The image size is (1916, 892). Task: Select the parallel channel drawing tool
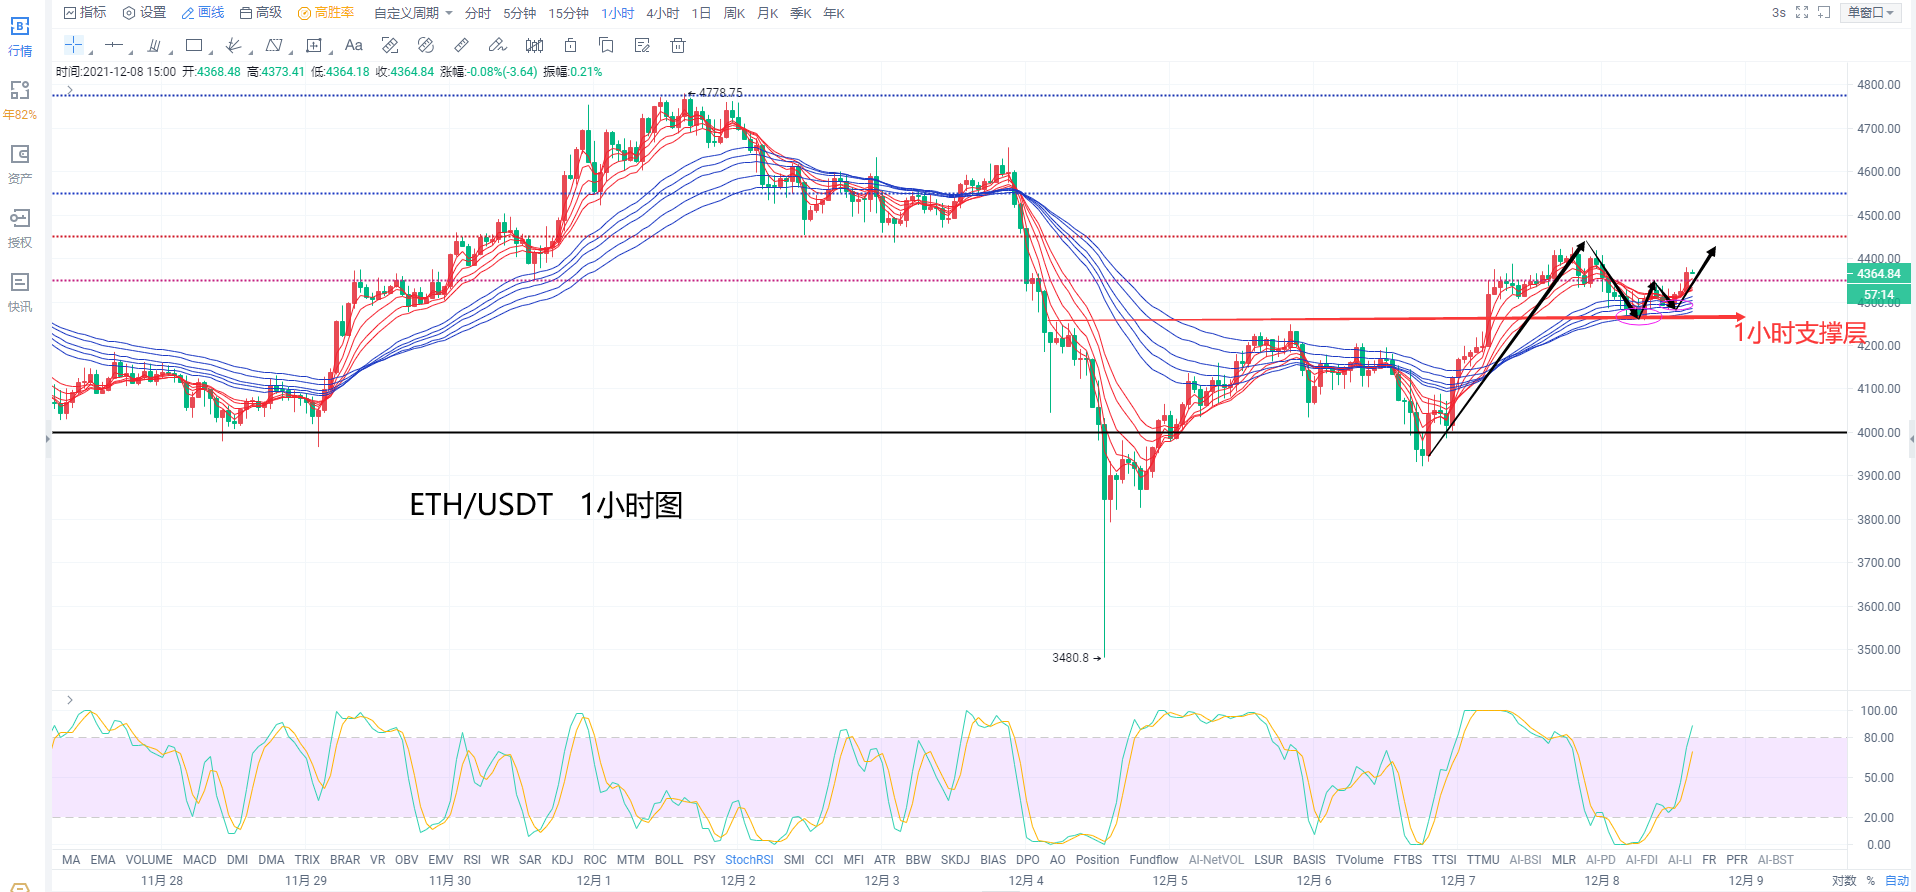tap(153, 45)
